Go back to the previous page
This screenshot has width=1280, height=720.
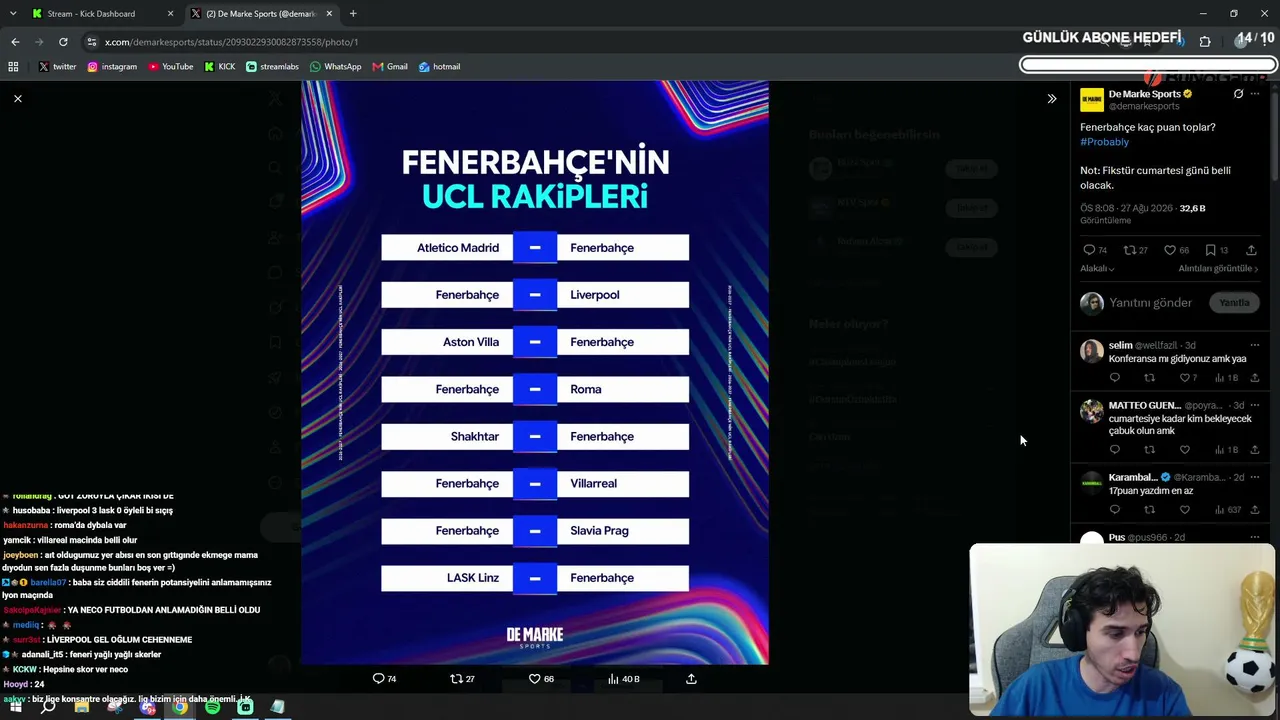point(15,42)
